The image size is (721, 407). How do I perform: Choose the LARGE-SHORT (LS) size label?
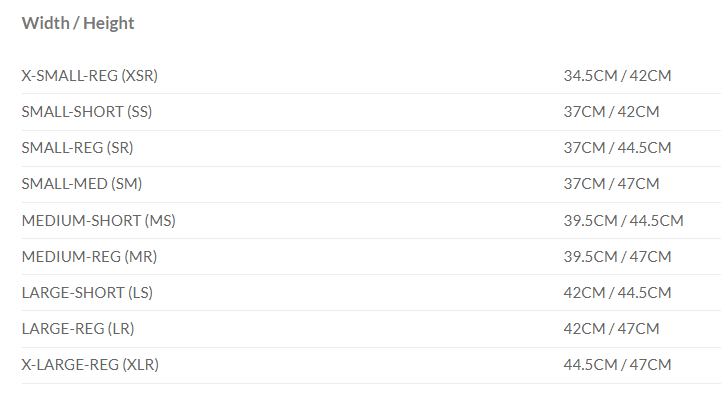87,292
